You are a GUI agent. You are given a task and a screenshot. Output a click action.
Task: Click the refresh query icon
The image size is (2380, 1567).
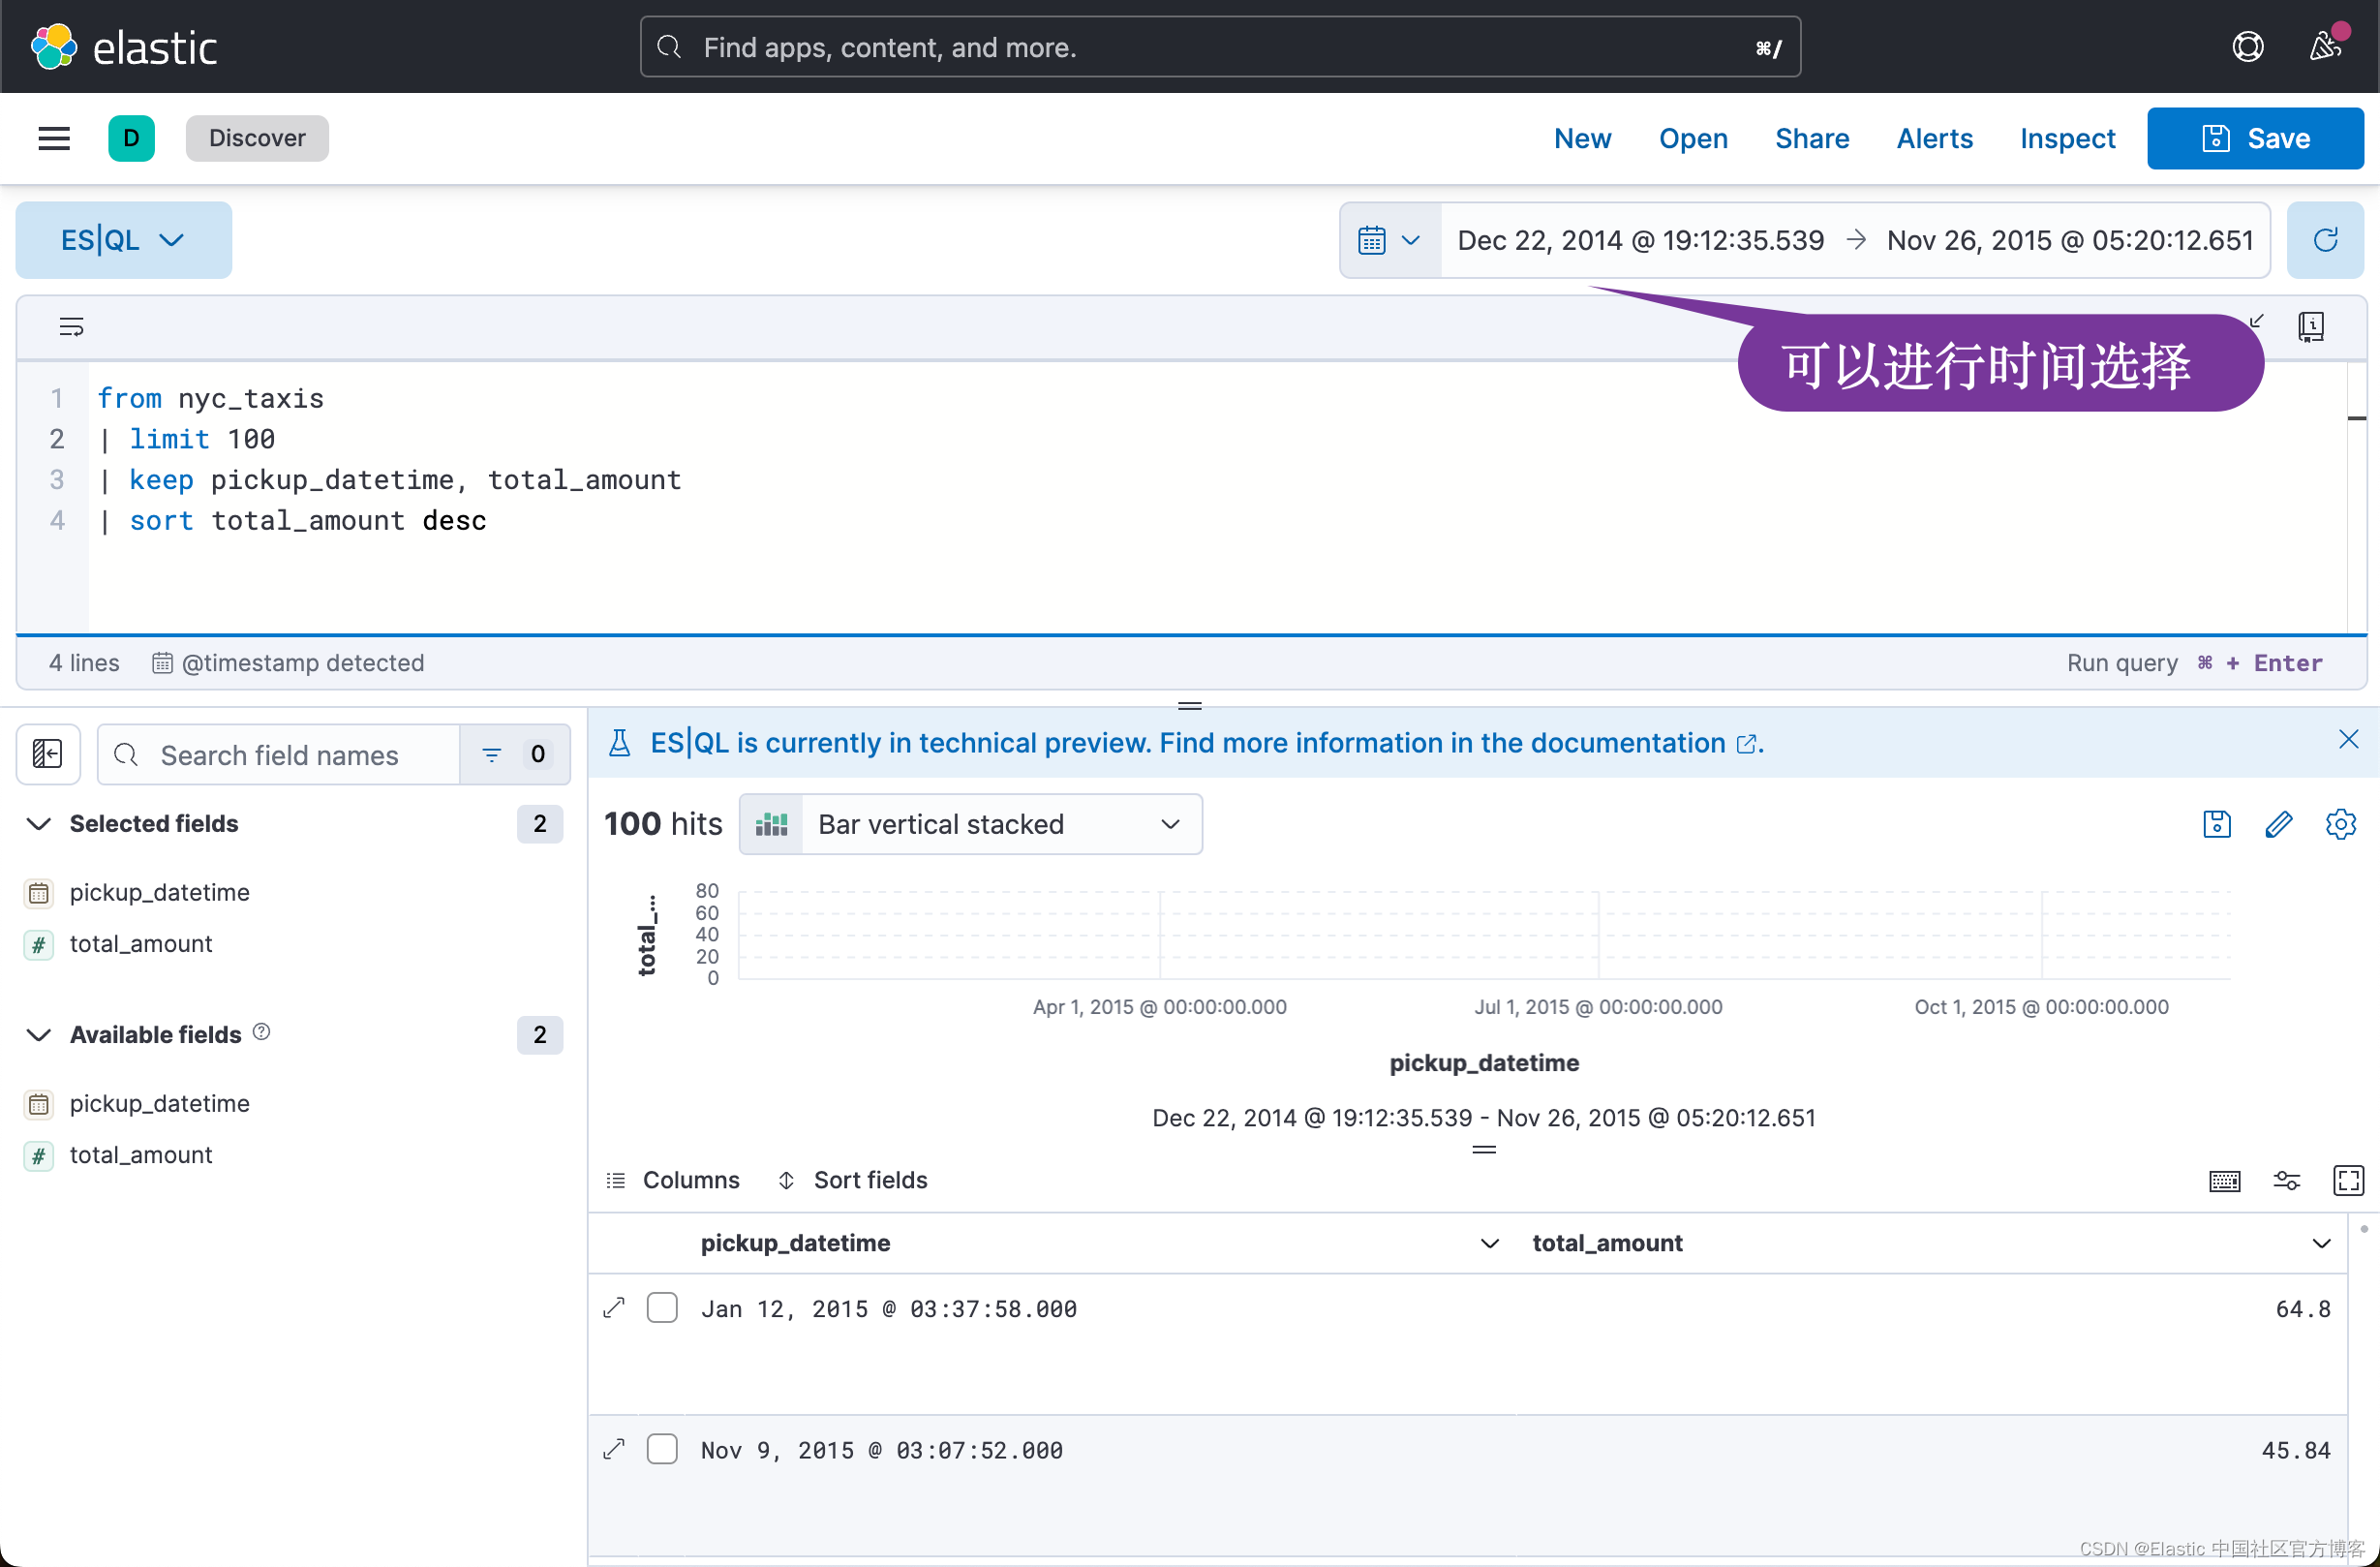tap(2325, 240)
